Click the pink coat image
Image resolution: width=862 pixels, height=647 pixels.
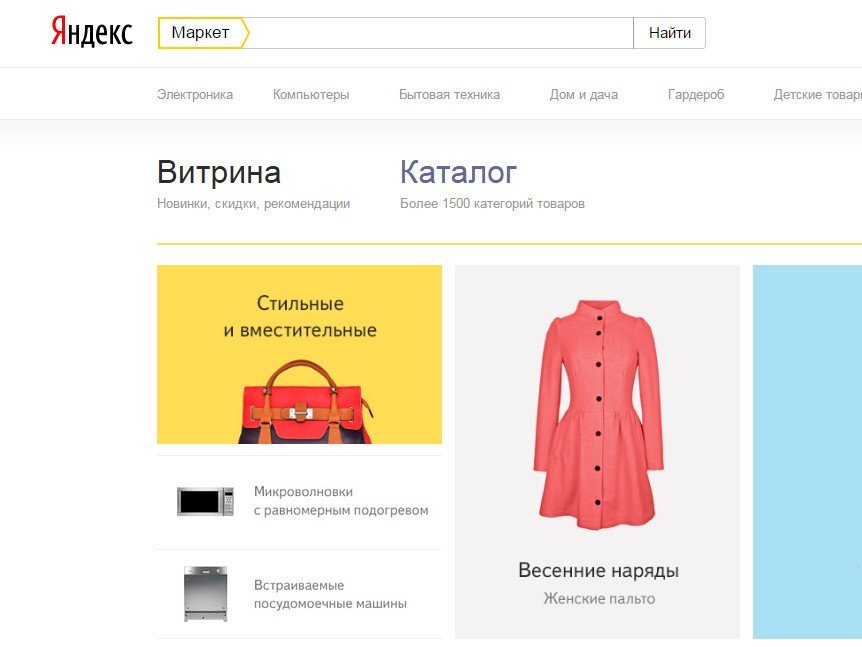598,413
